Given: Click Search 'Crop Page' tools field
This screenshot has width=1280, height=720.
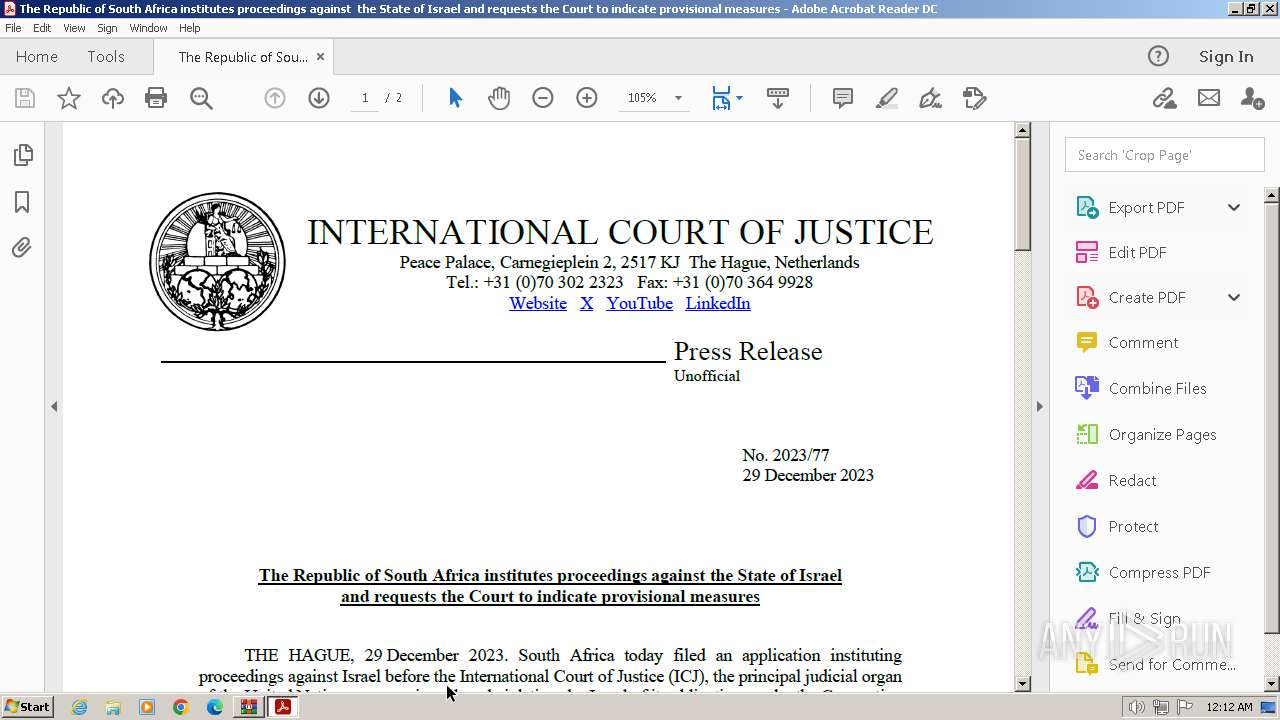Looking at the screenshot, I should [1165, 155].
